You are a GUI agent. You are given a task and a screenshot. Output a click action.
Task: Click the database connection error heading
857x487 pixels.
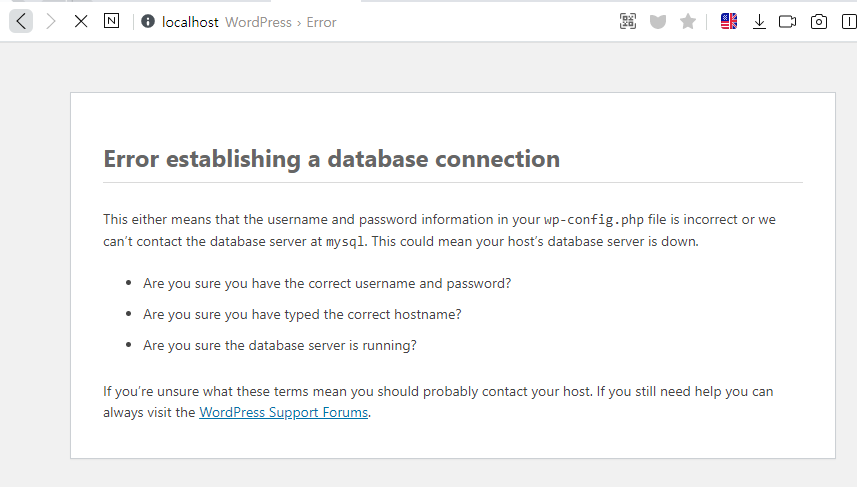332,159
